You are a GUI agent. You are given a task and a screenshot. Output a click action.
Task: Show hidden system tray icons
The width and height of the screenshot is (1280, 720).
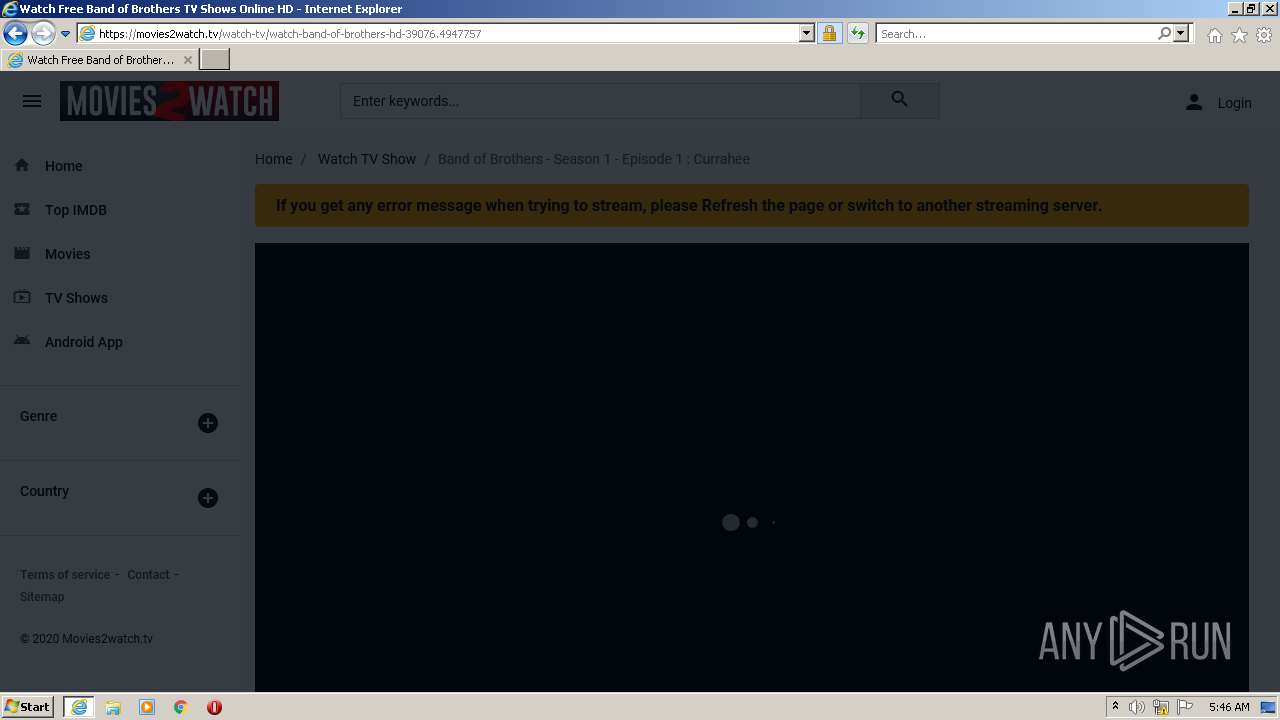pos(1115,707)
